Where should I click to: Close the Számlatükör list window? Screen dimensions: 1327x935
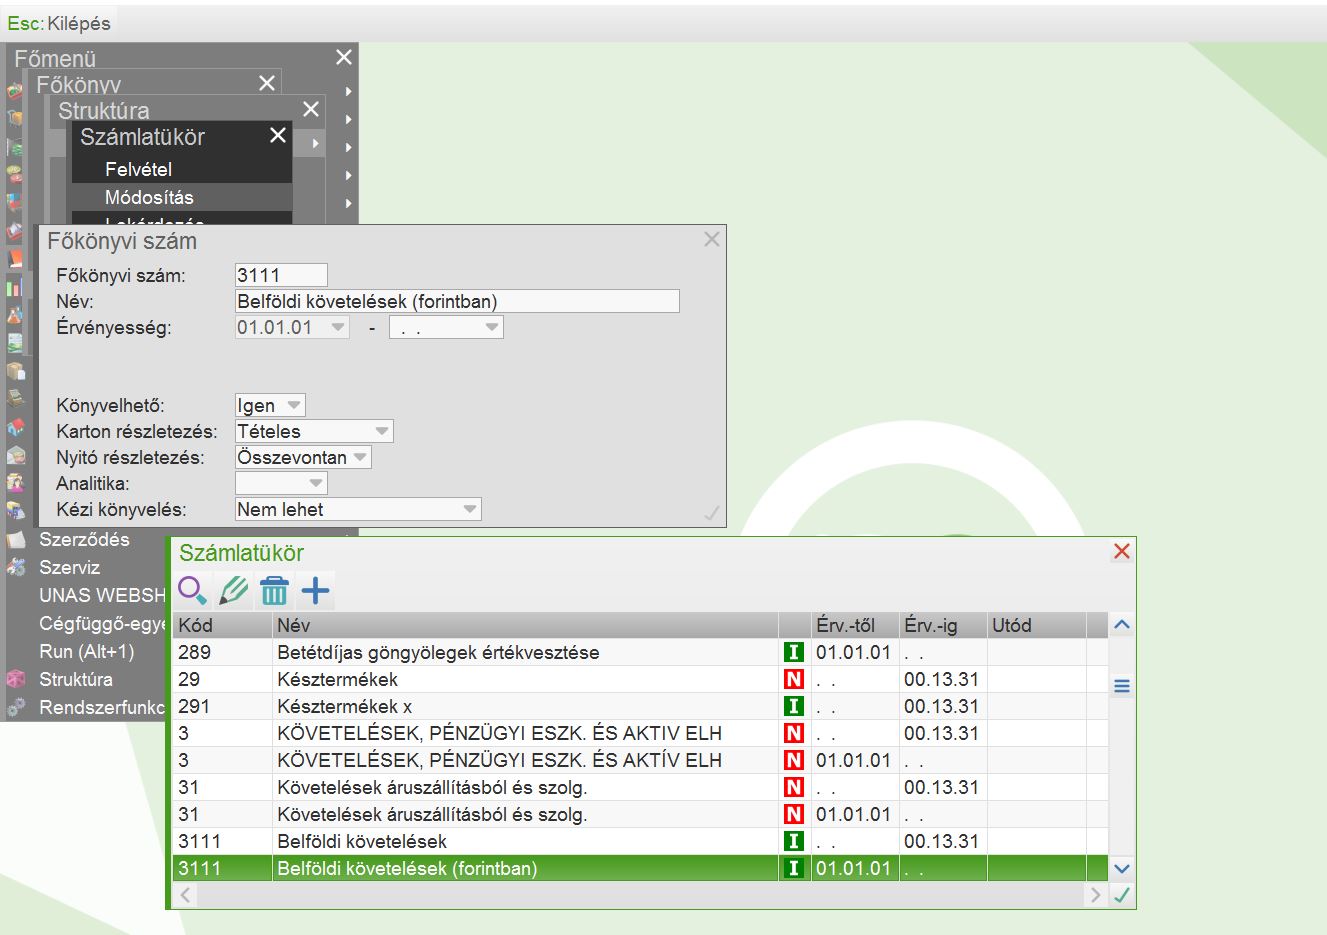tap(1122, 551)
